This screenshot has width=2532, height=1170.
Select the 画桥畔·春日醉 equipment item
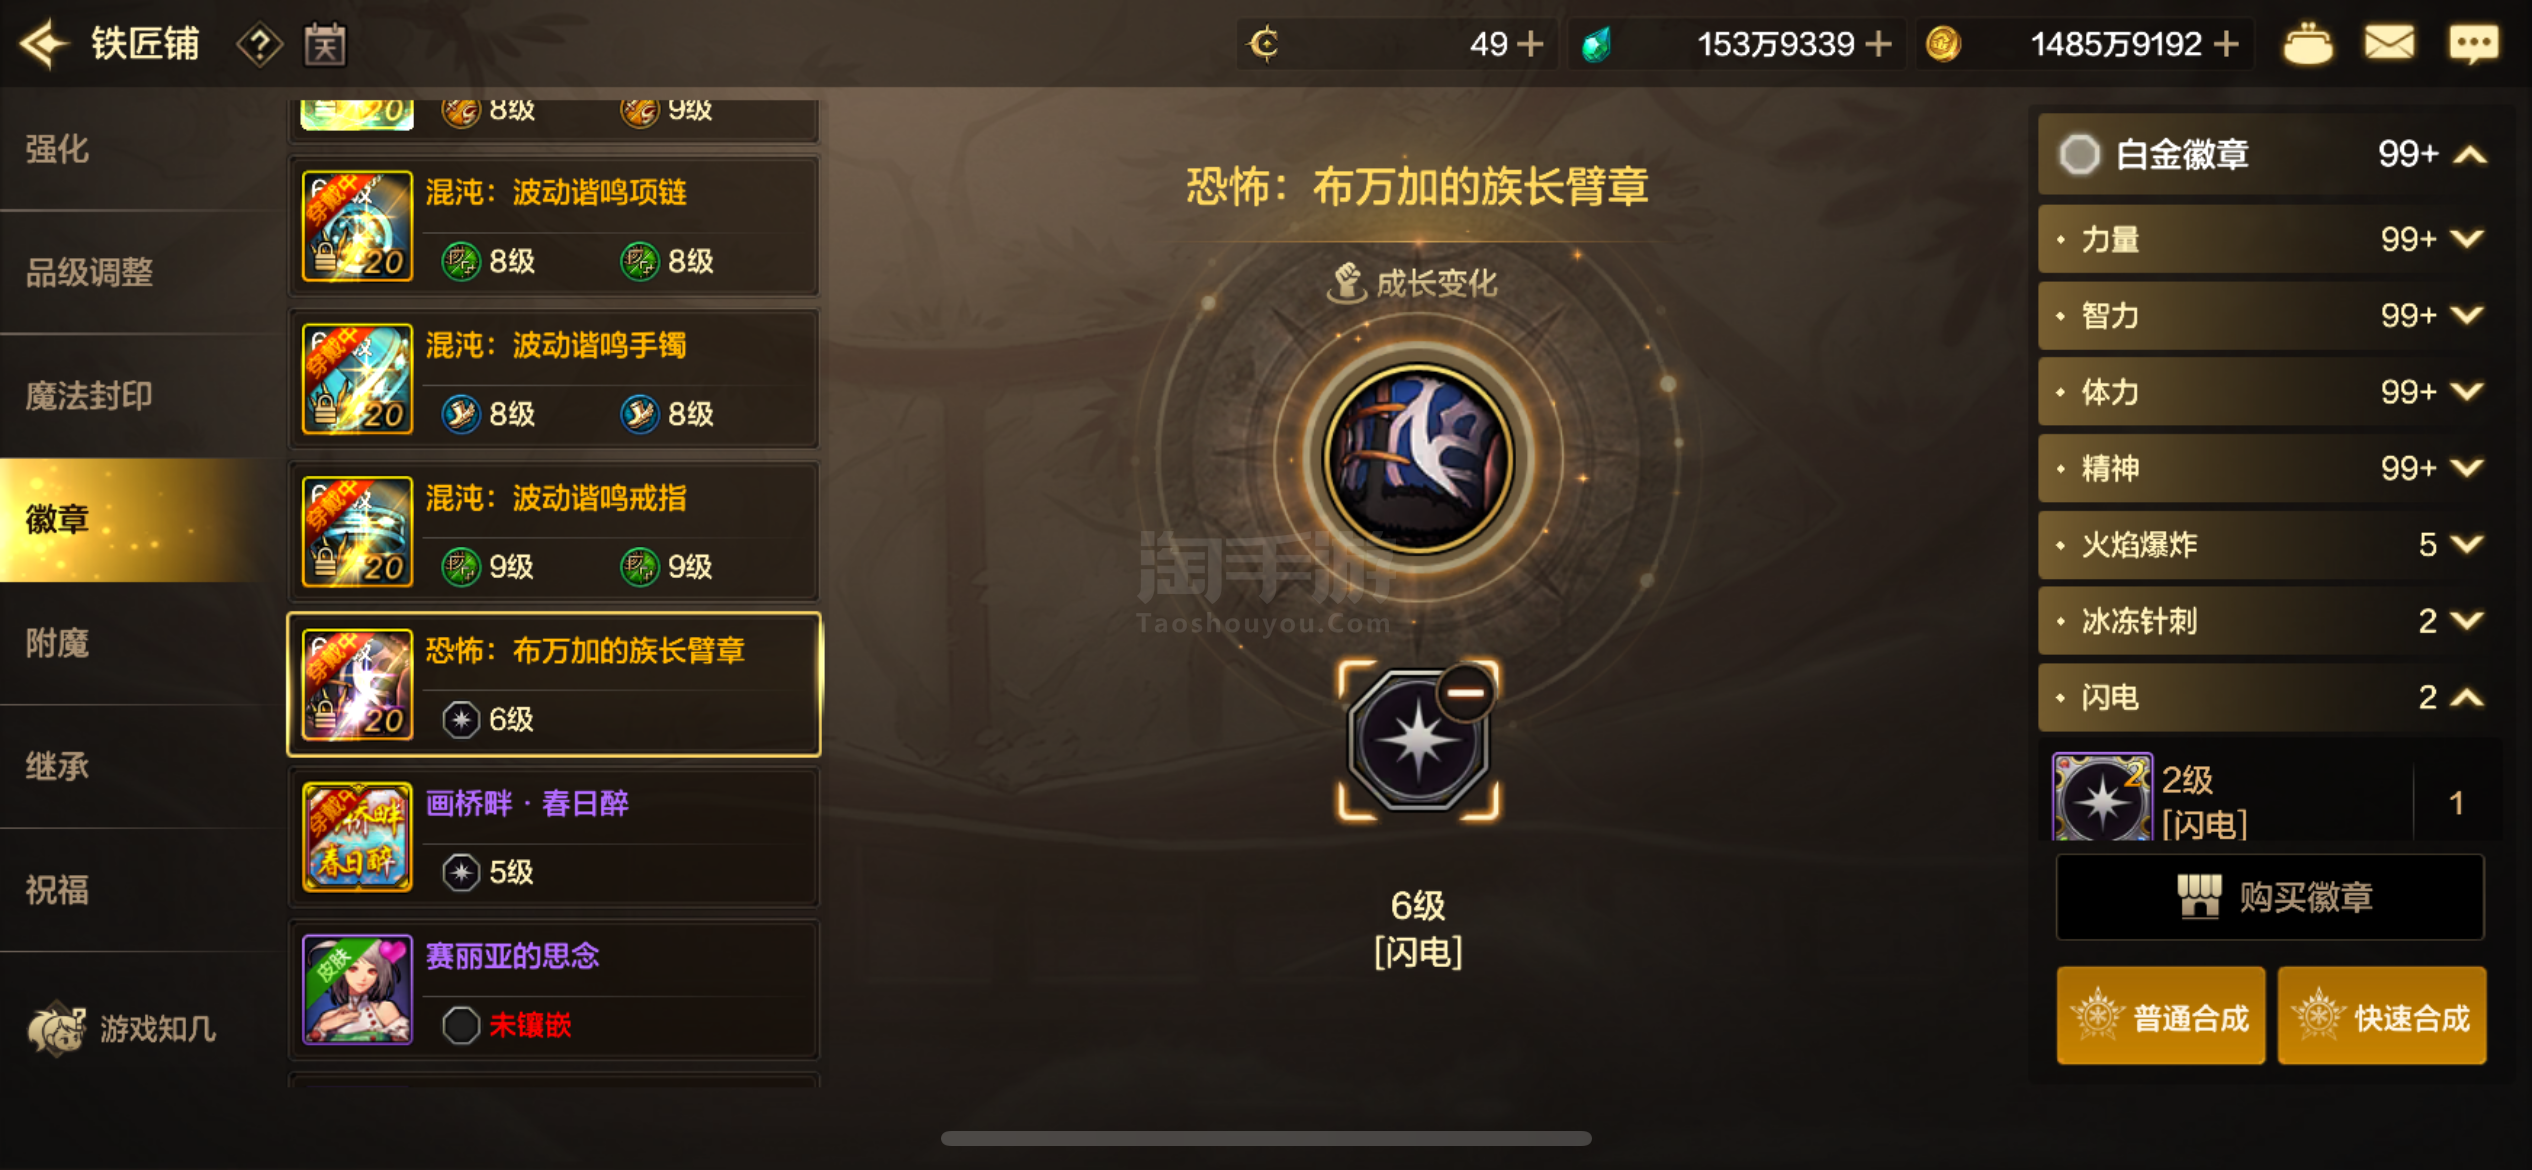tap(554, 838)
